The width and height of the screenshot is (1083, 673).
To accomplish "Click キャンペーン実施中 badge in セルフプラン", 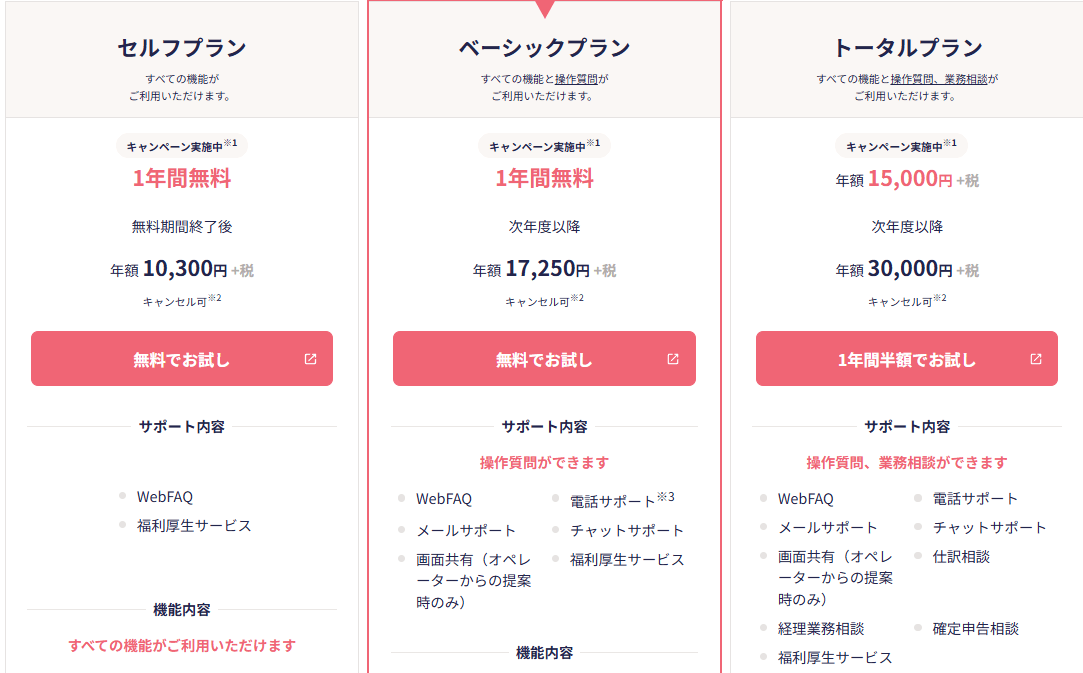I will click(181, 146).
